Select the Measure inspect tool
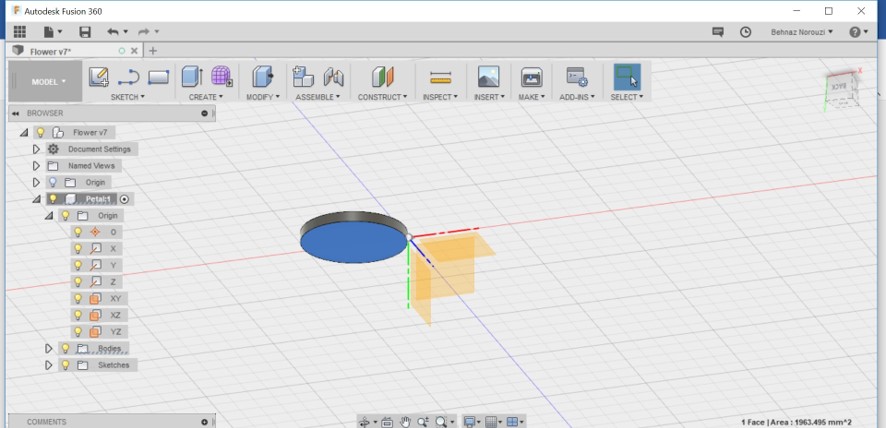Viewport: 886px width, 428px height. [x=440, y=77]
